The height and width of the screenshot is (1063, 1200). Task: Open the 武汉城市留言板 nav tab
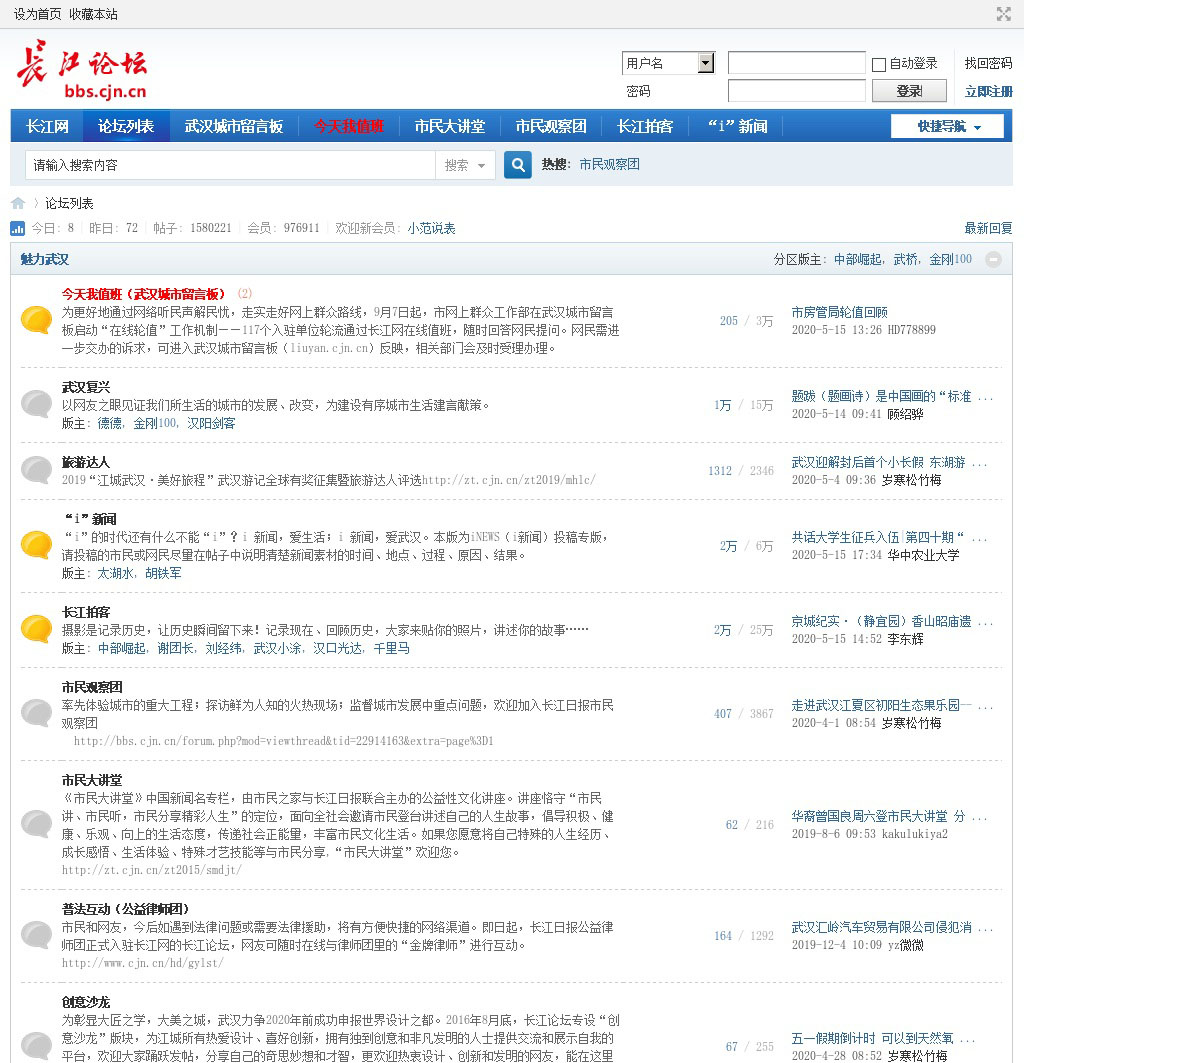[x=234, y=126]
